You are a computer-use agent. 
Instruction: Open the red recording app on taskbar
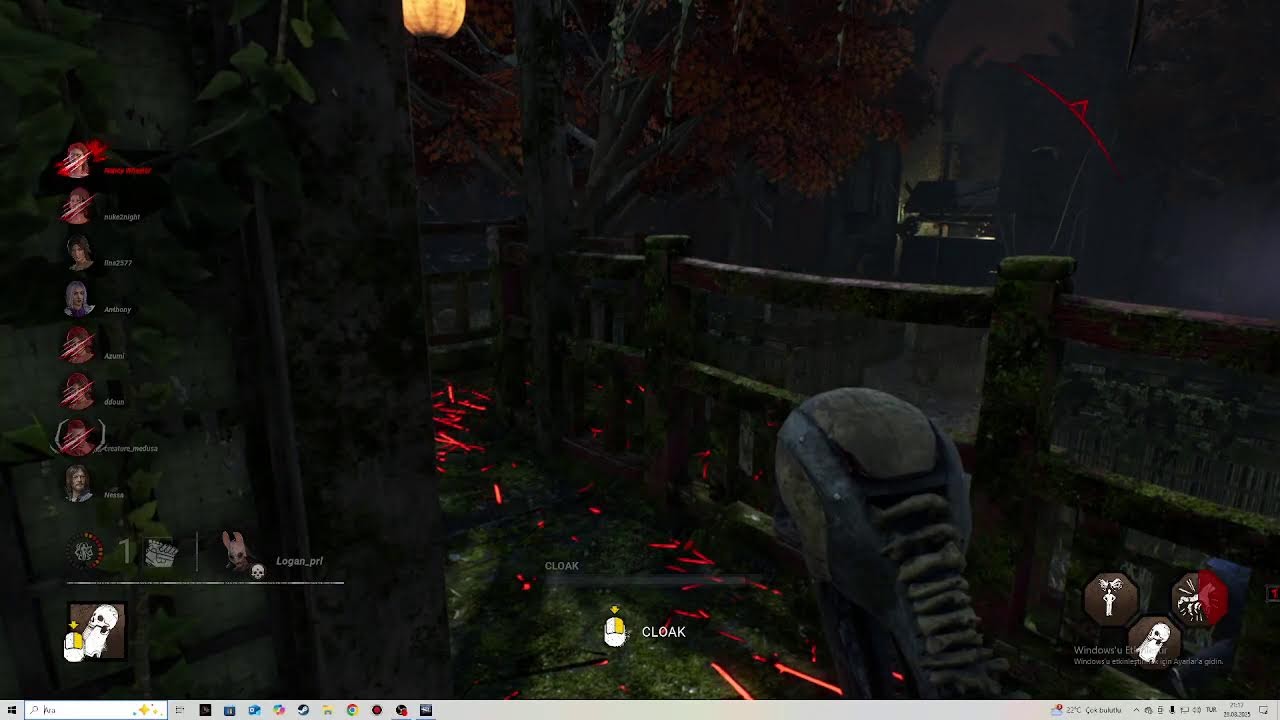(377, 710)
